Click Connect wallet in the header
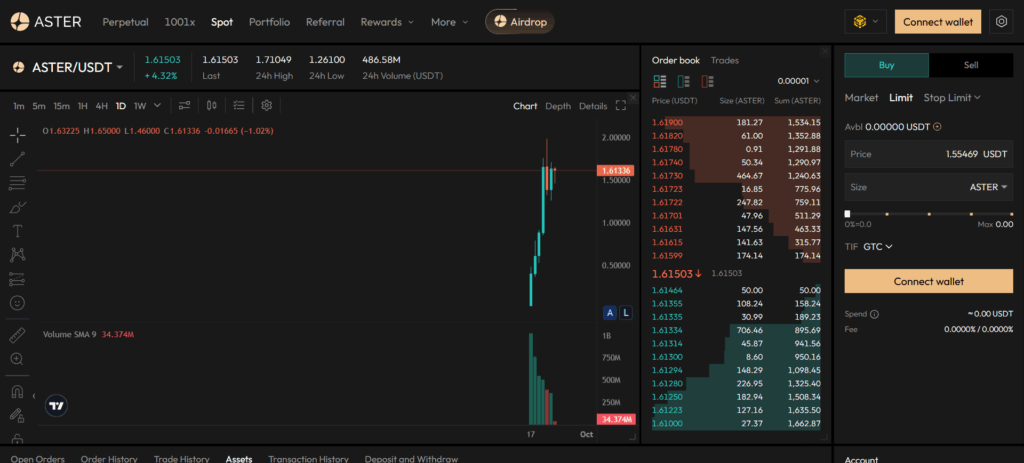Viewport: 1024px width, 463px height. (x=936, y=21)
